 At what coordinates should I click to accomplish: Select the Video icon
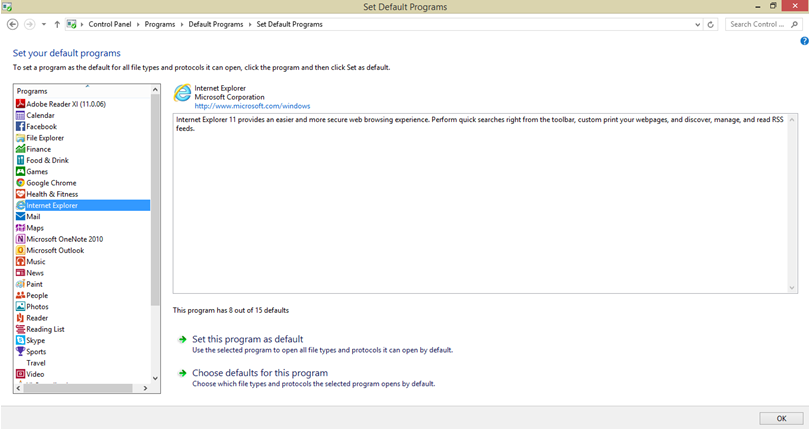[x=21, y=374]
